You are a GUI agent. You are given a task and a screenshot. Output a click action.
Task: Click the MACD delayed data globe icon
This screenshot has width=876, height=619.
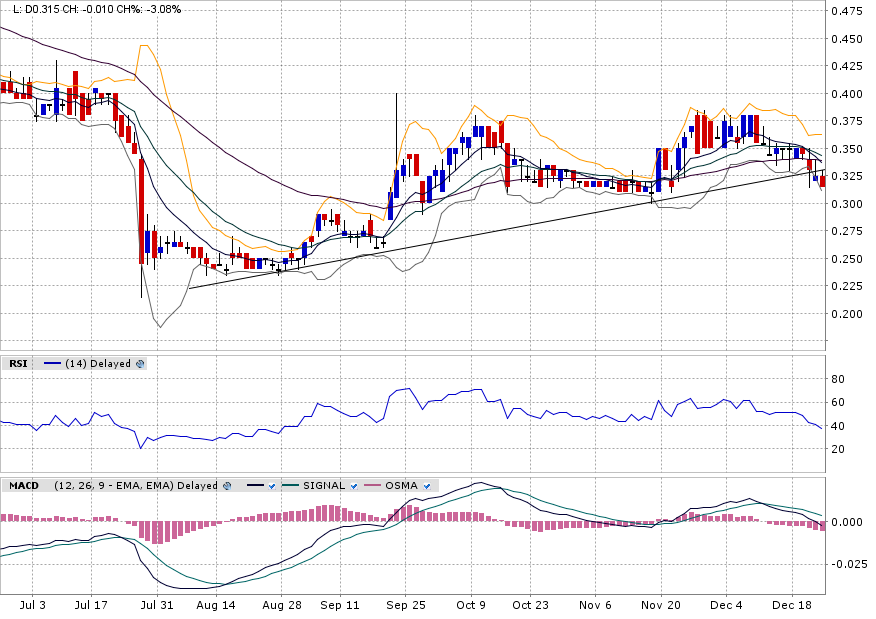[x=227, y=486]
